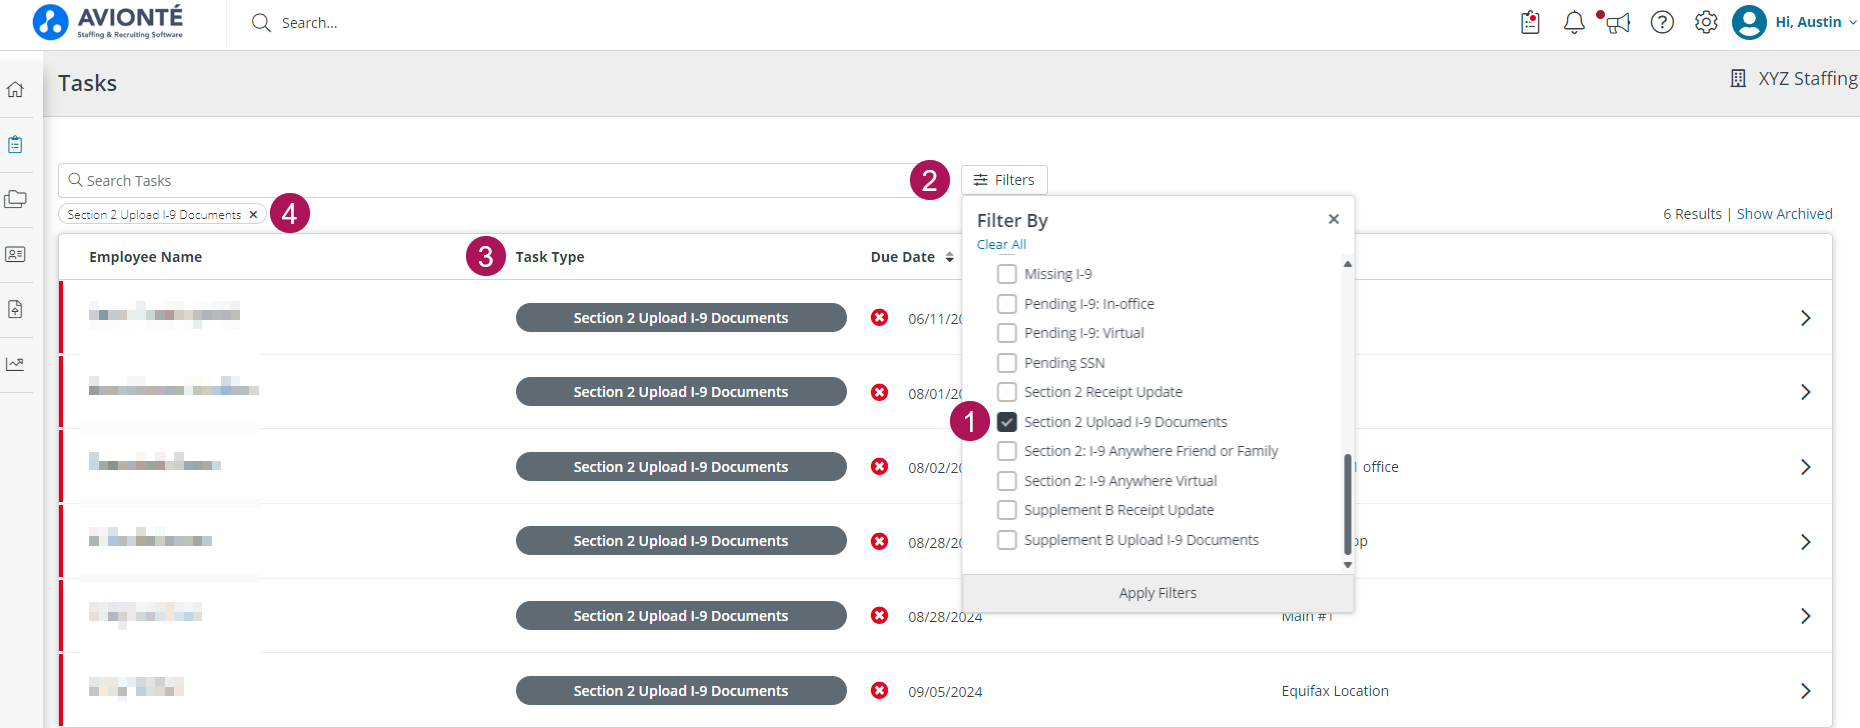Expand the Hi, Austin user menu

pyautogui.click(x=1816, y=22)
